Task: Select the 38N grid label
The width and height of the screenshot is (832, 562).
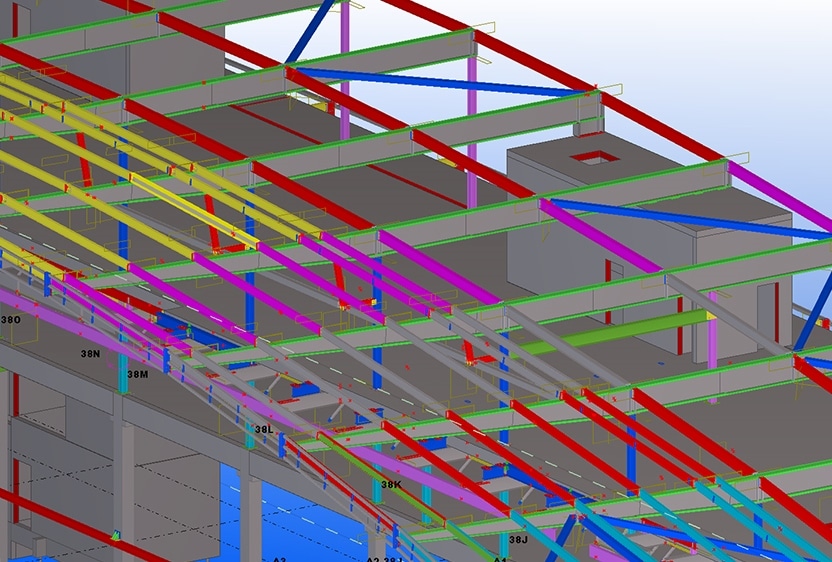Action: coord(90,354)
